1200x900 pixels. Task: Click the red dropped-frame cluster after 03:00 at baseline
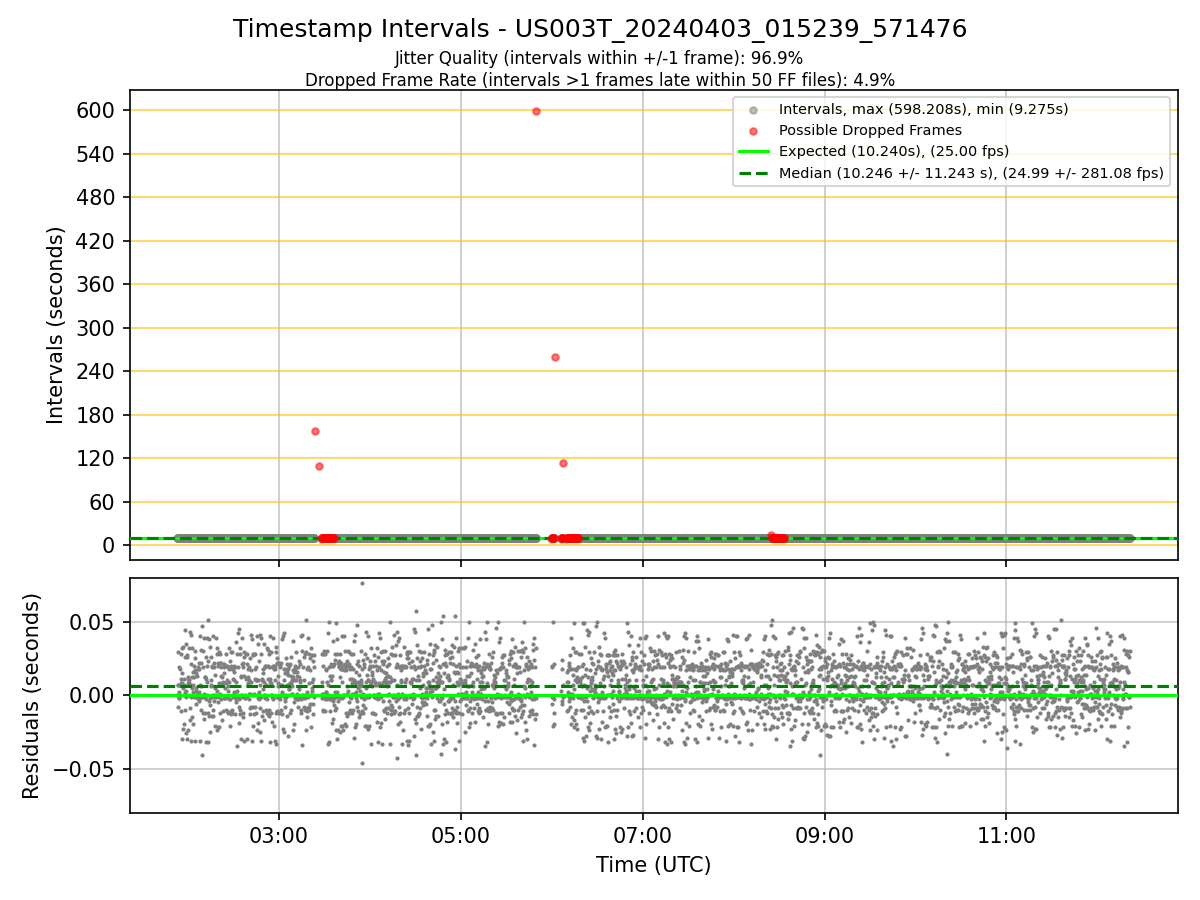pos(328,538)
